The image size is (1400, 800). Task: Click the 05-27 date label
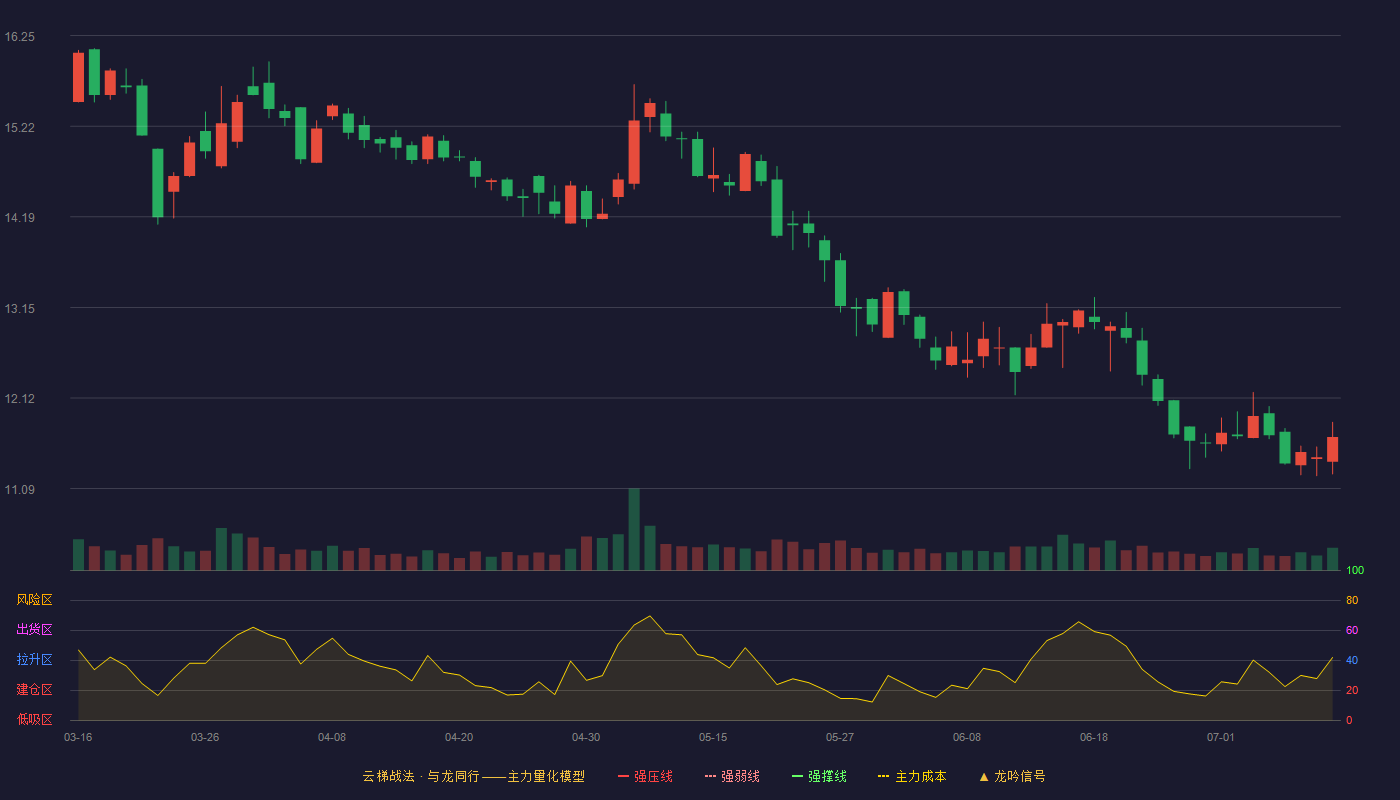(x=840, y=737)
